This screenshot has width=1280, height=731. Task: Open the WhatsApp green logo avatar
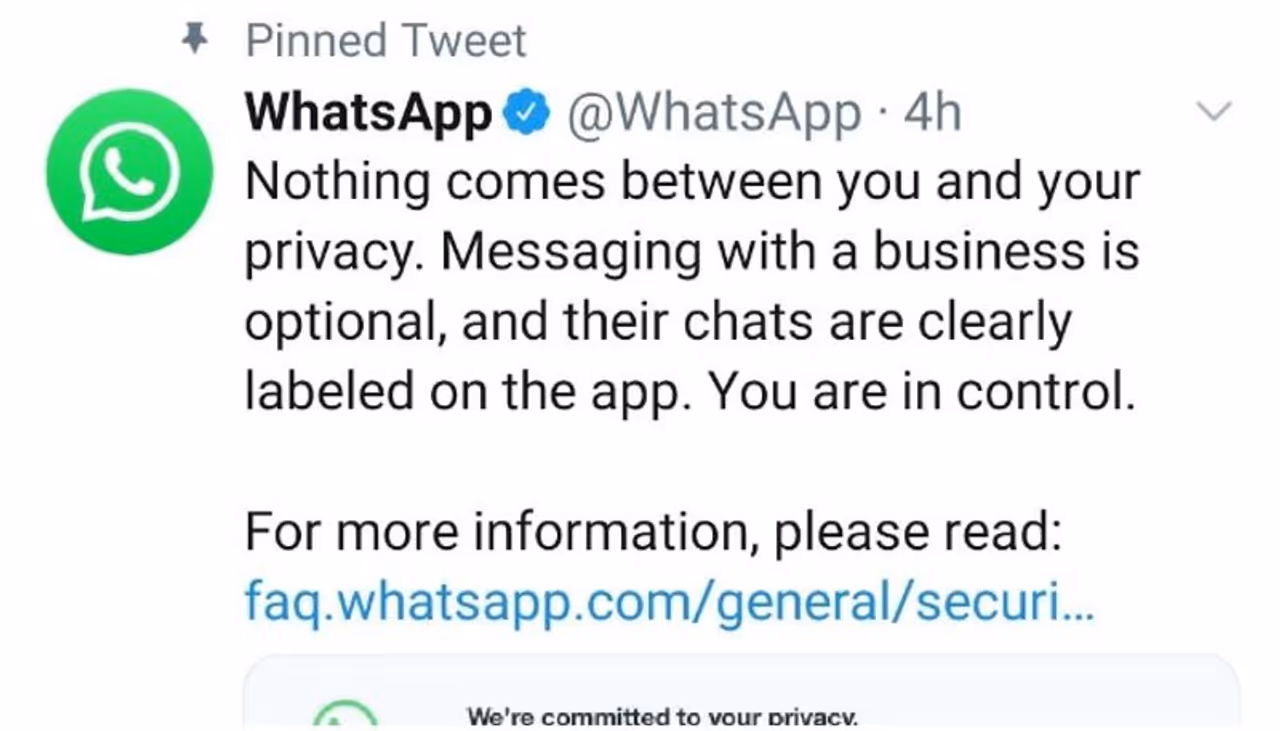129,172
